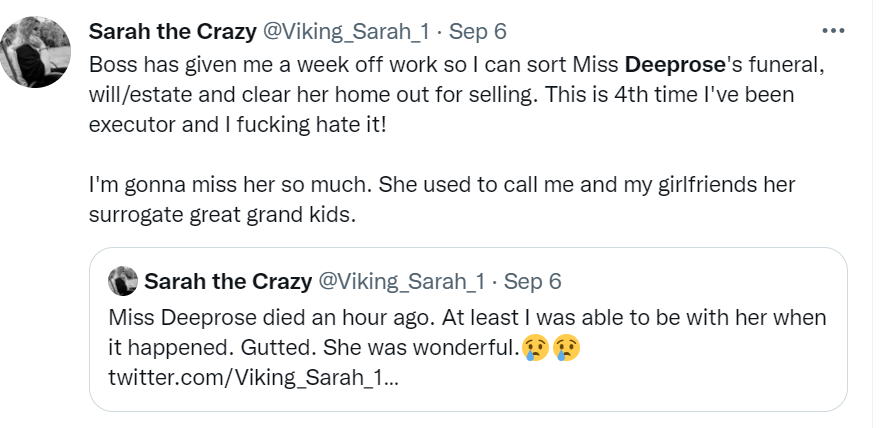Click "Sarah the Crazy" name in quoted tweet
Image resolution: width=895 pixels, height=428 pixels.
[228, 281]
